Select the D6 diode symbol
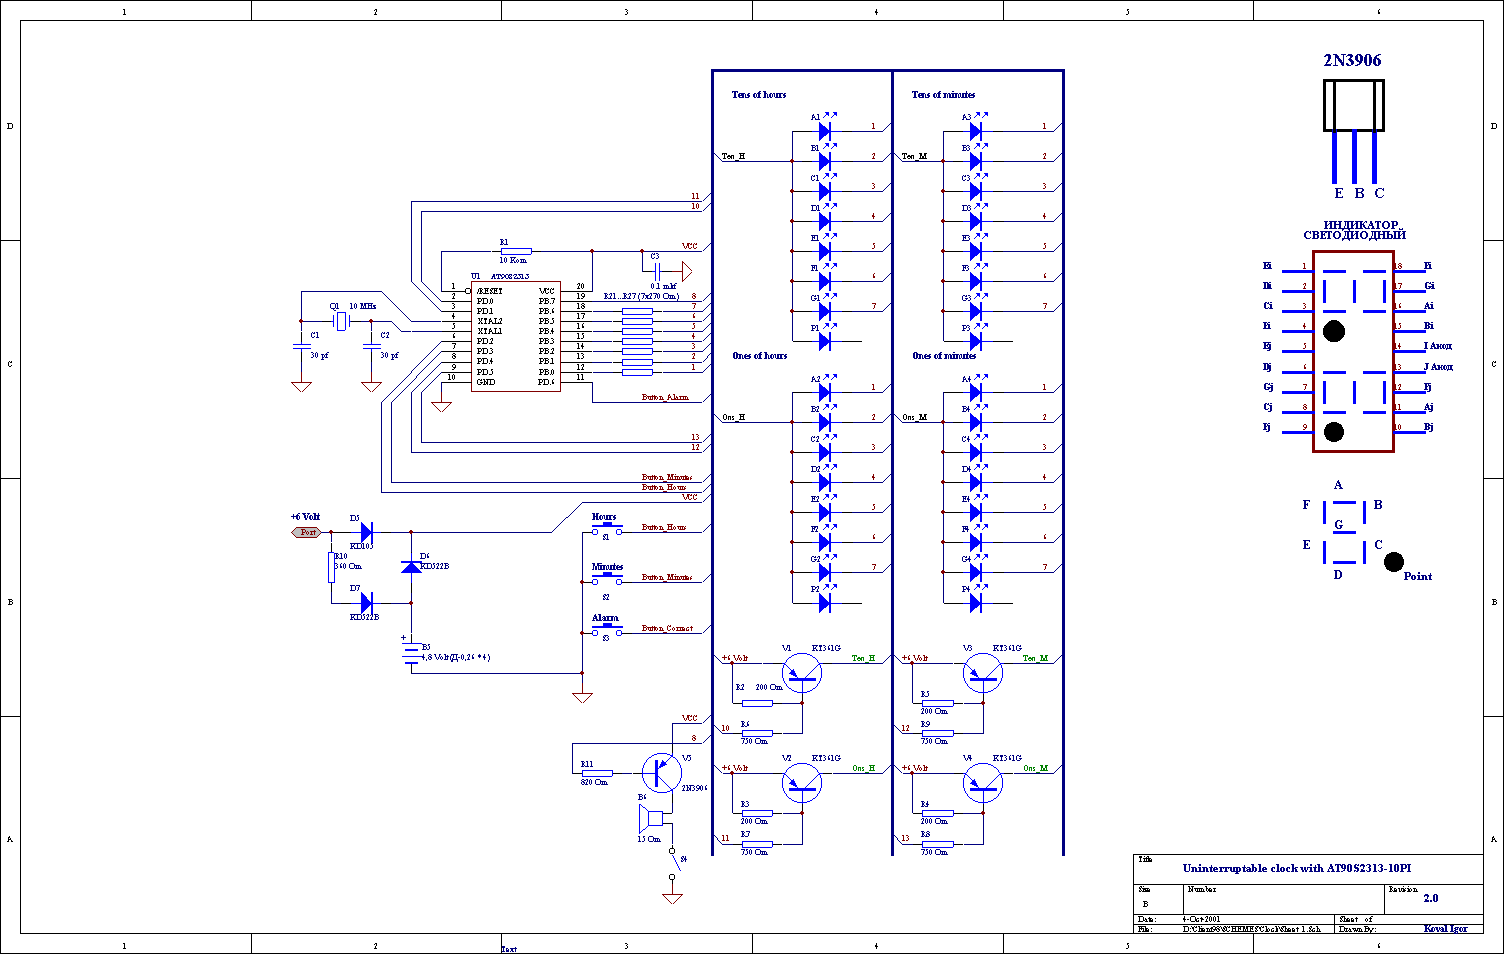The image size is (1504, 954). coord(411,567)
